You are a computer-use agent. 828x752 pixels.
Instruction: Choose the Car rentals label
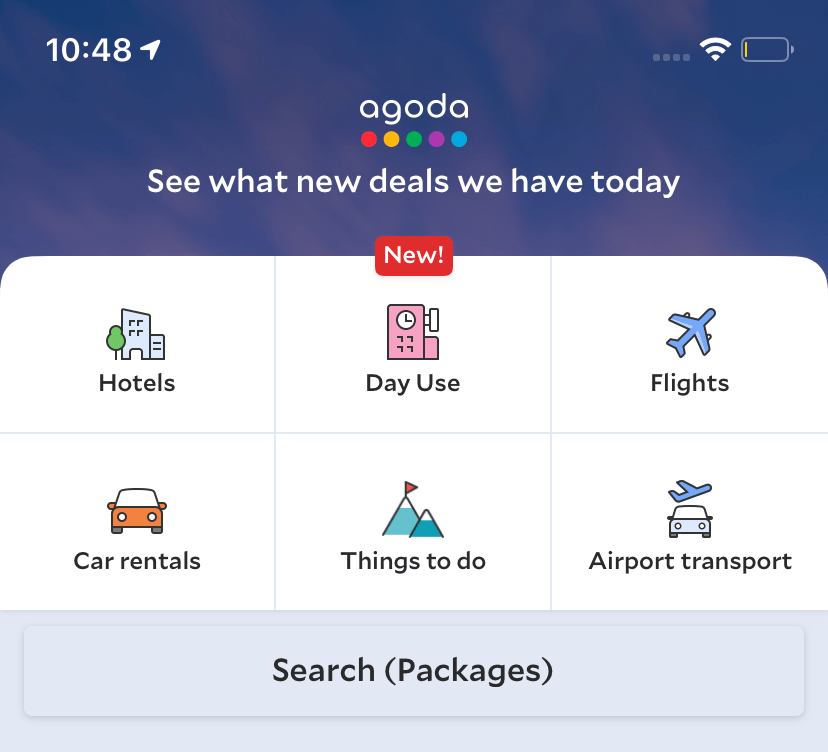coord(137,560)
